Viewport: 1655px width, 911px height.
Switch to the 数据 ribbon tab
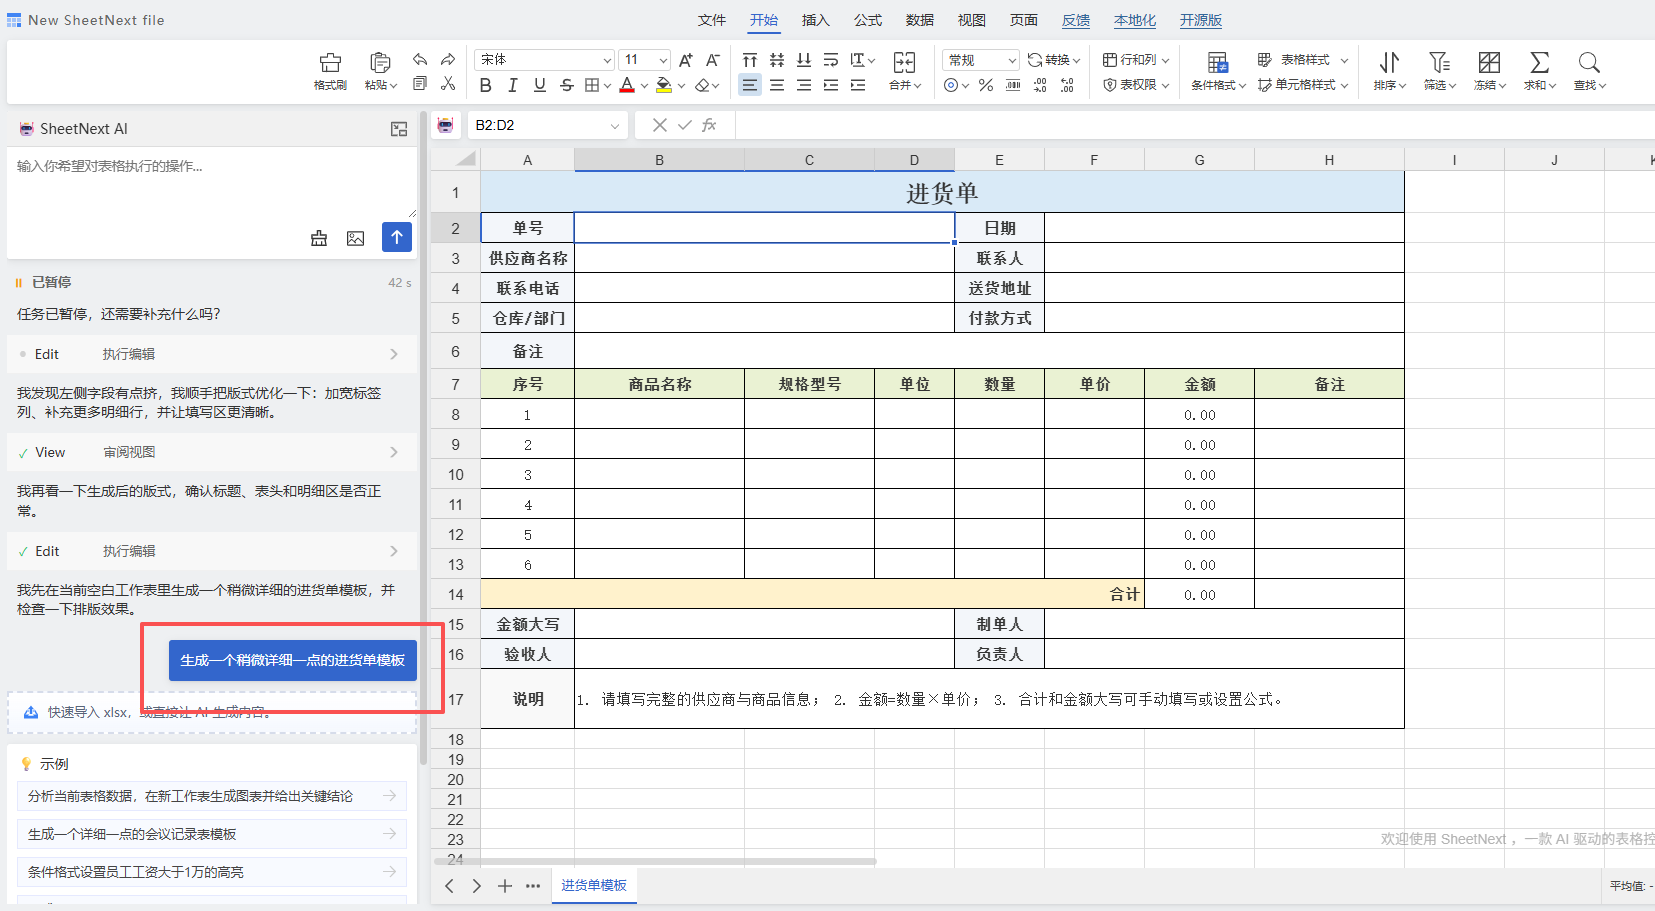click(x=920, y=20)
